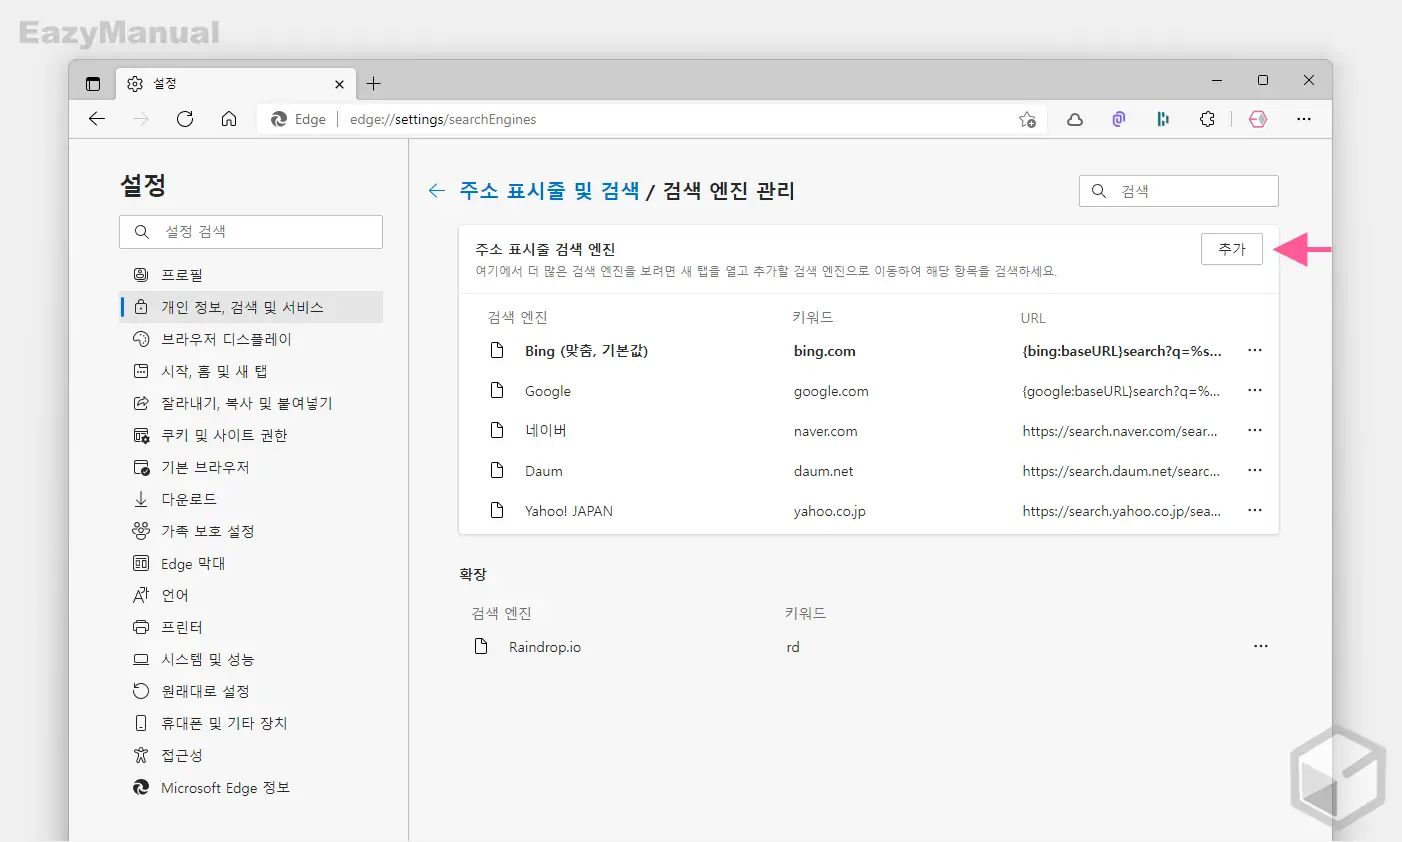Click the Edge site identity icon

279,119
